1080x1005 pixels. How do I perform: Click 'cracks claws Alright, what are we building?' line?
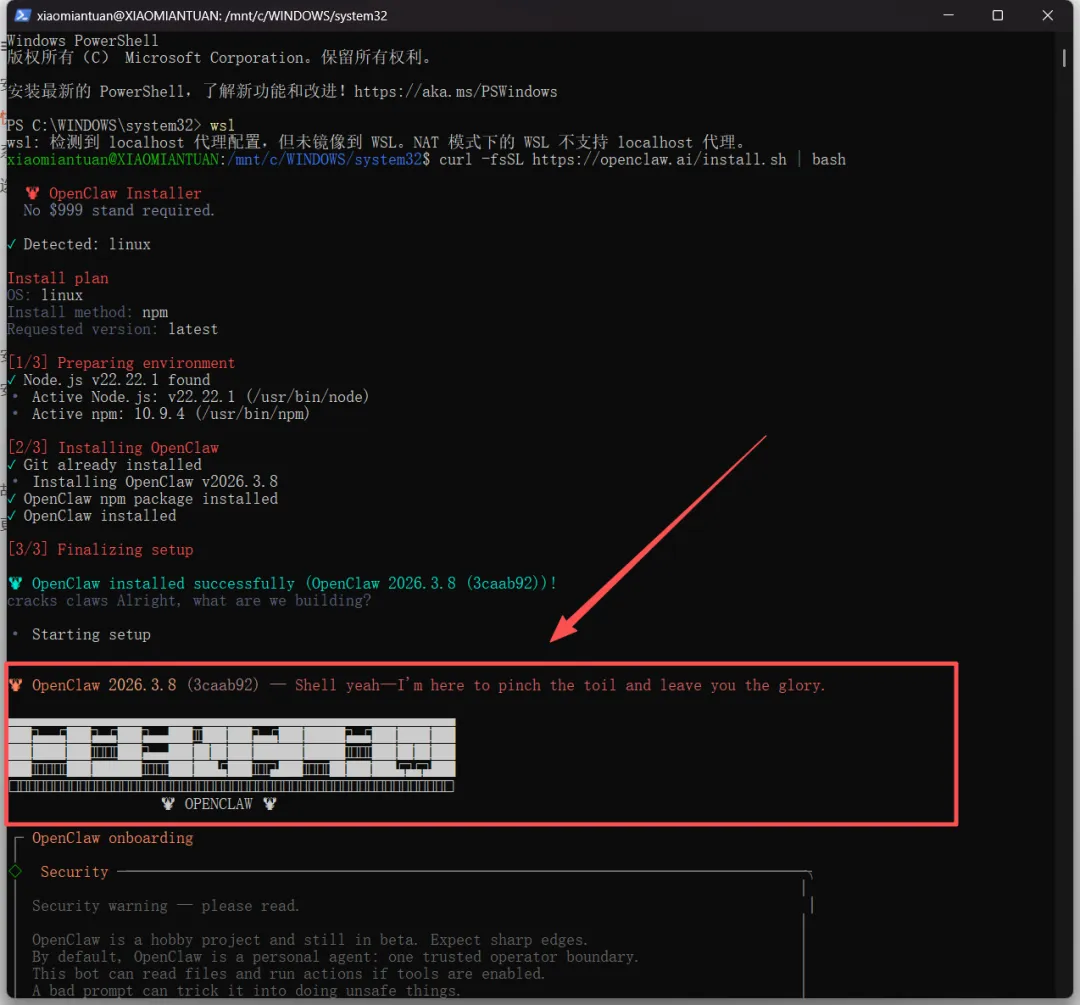189,601
